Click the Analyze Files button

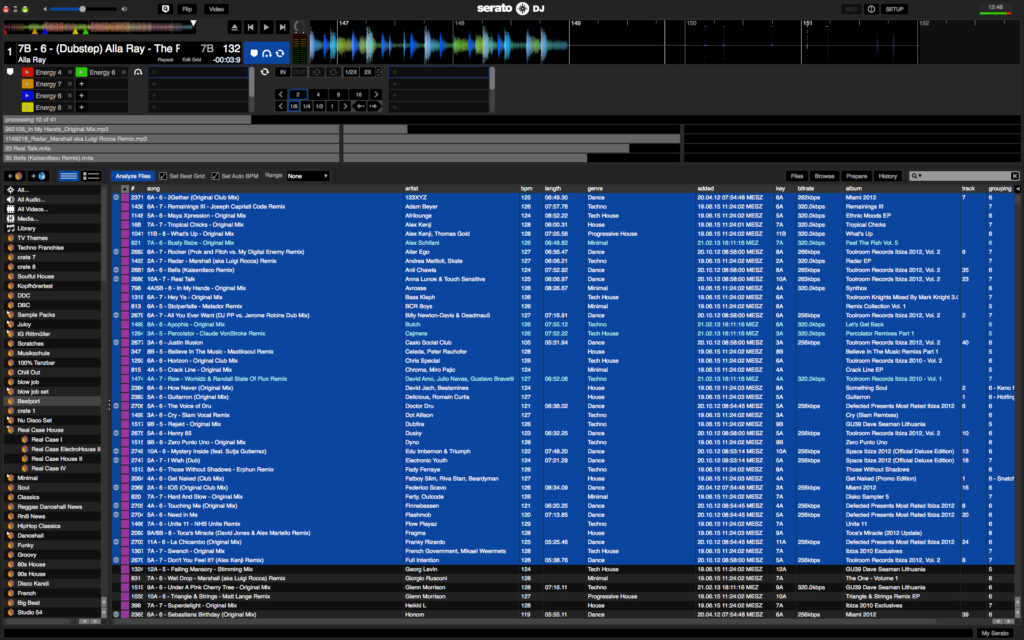click(133, 176)
